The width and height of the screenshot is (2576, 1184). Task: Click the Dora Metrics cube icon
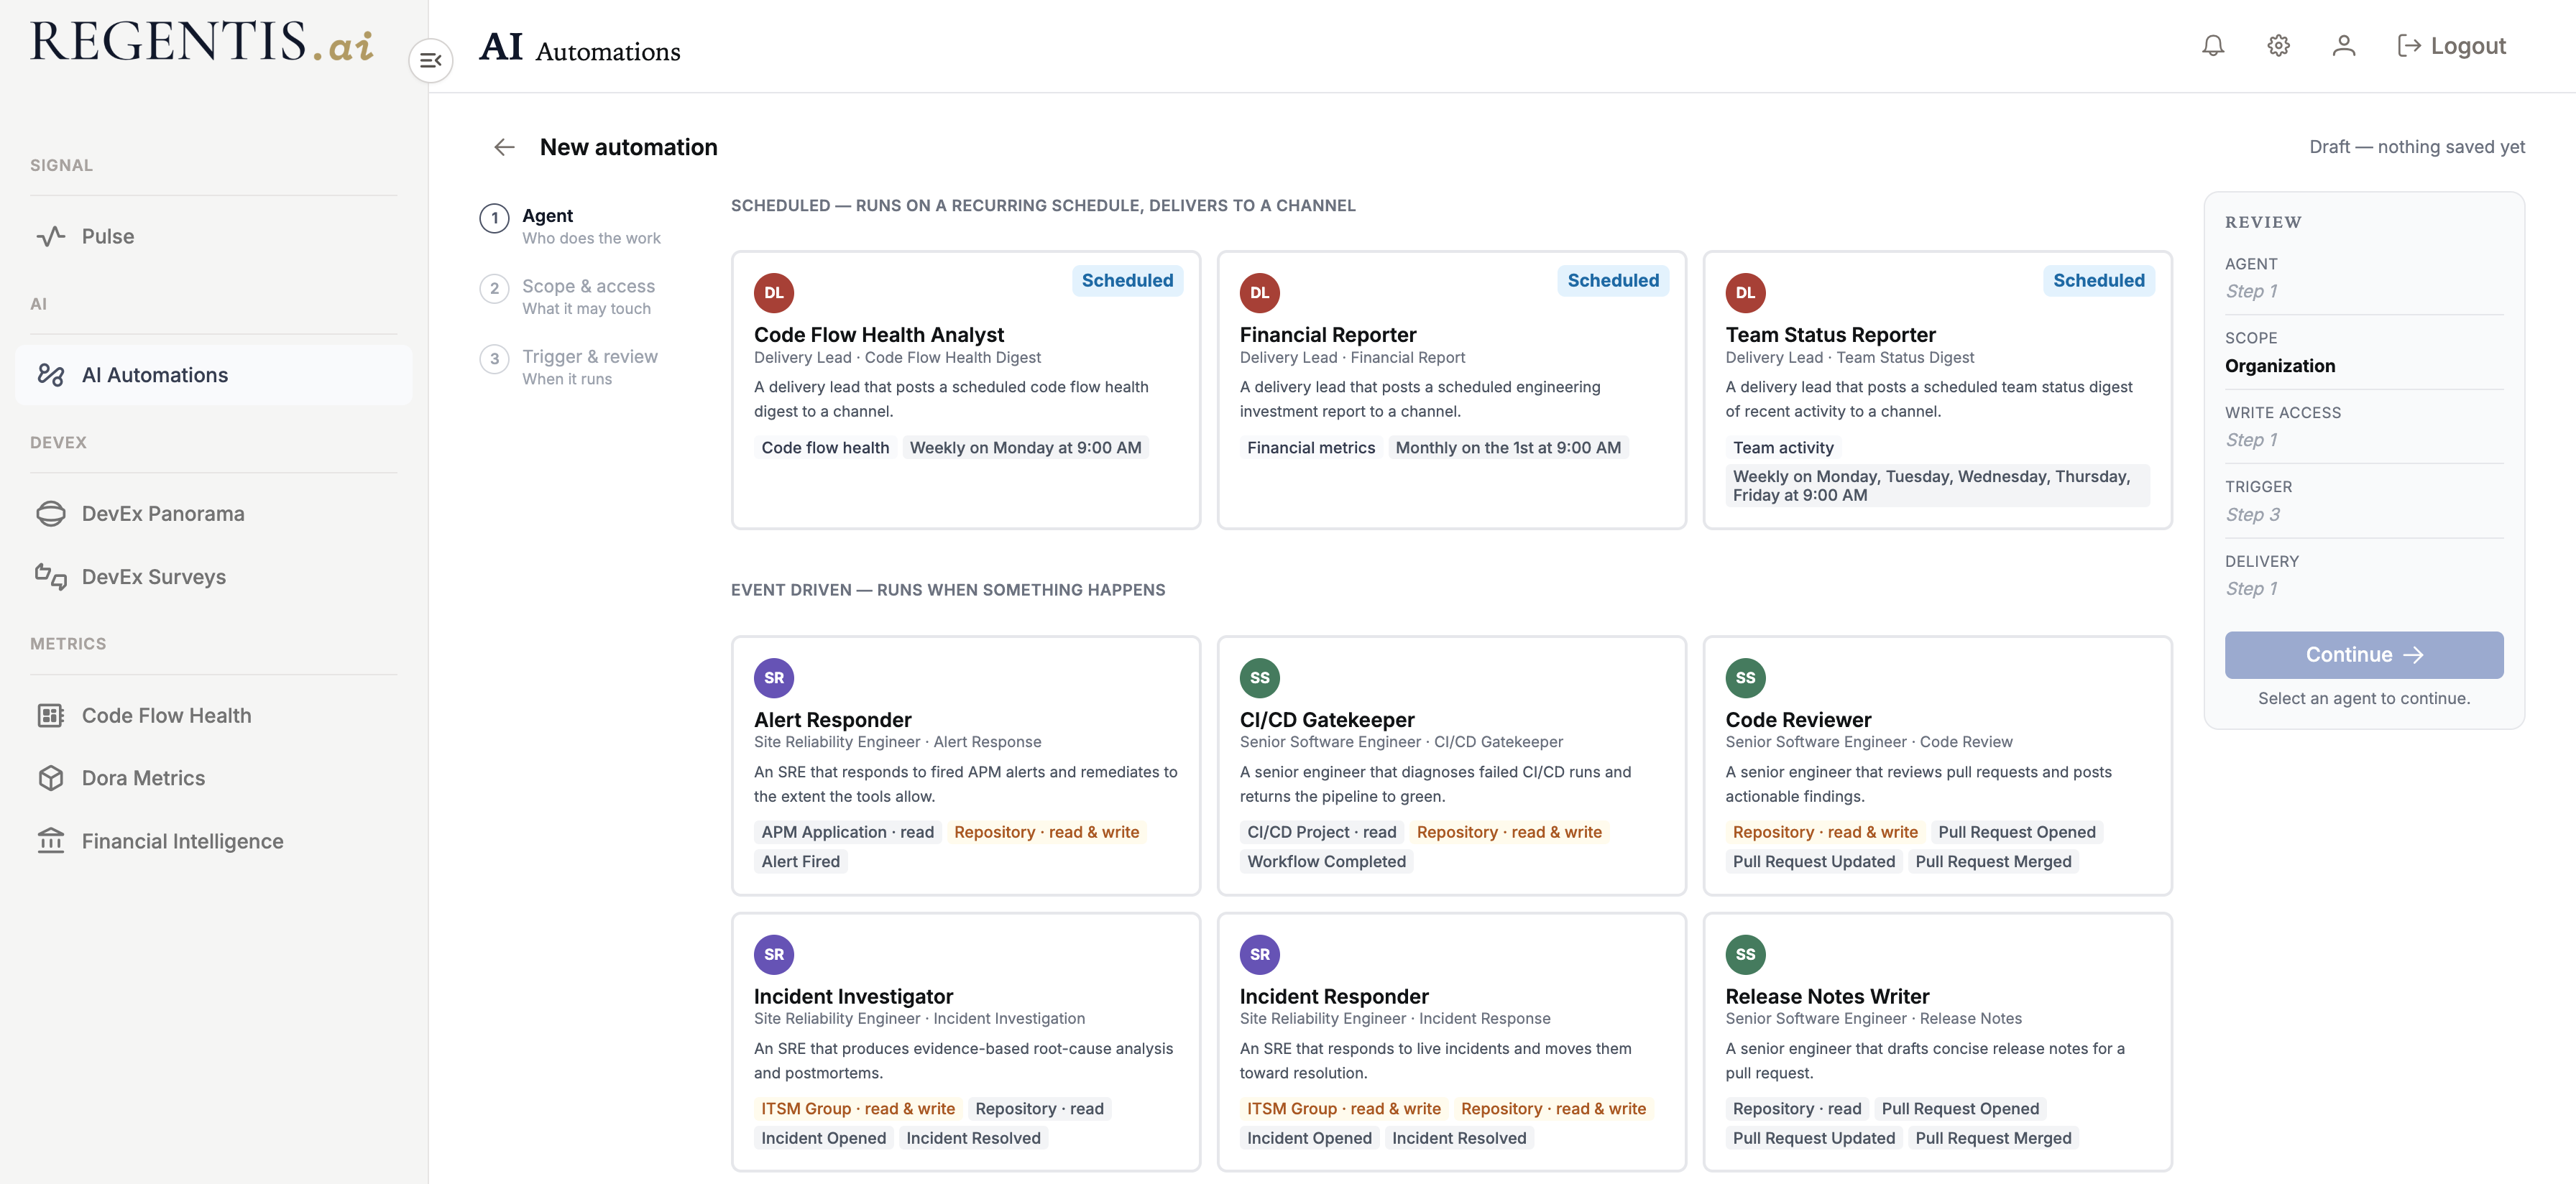point(51,778)
